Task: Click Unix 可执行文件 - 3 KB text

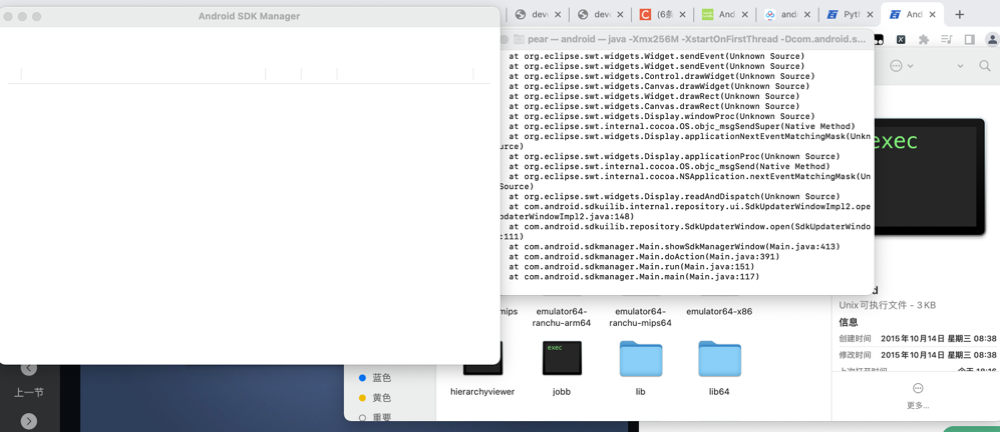Action: [x=887, y=305]
